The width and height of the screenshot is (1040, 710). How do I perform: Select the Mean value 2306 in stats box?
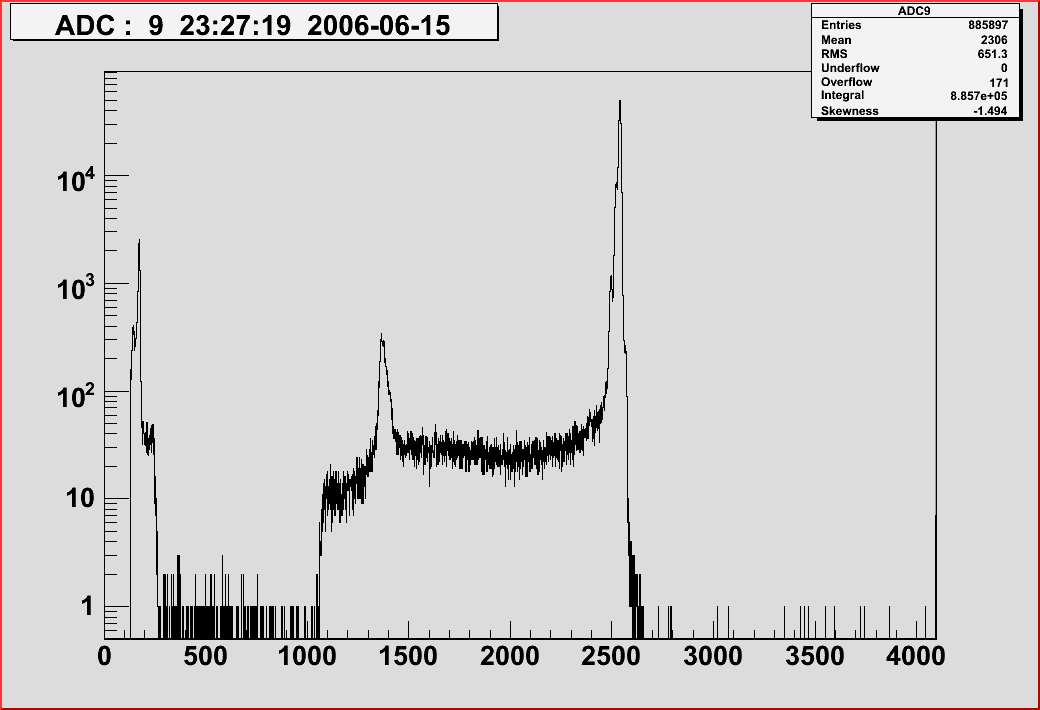(x=997, y=39)
